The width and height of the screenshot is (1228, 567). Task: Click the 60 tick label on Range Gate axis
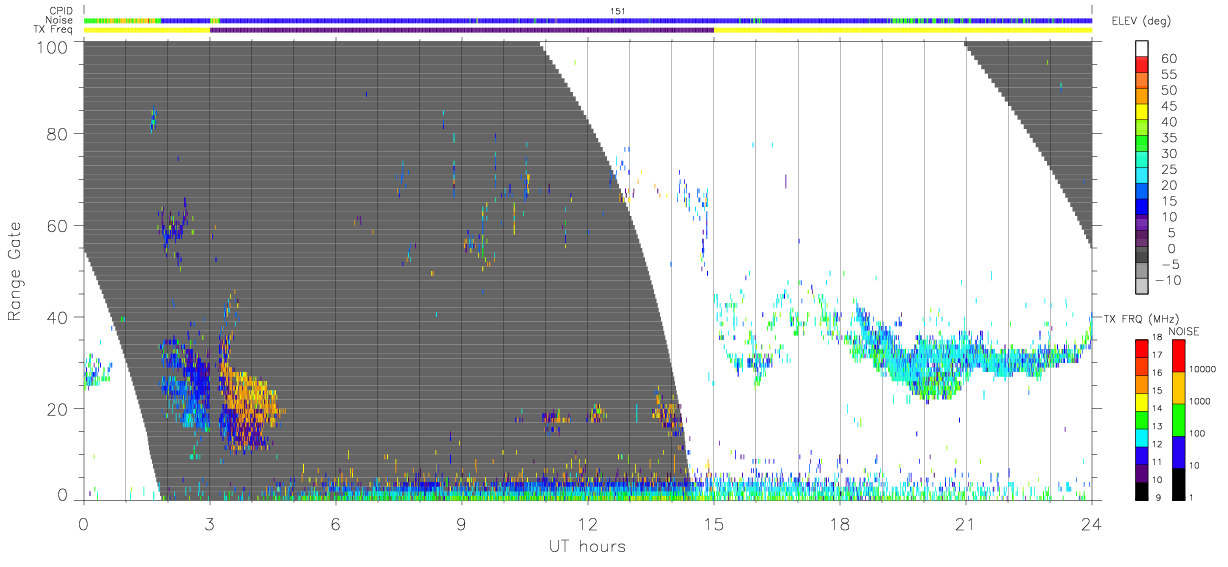click(x=58, y=226)
